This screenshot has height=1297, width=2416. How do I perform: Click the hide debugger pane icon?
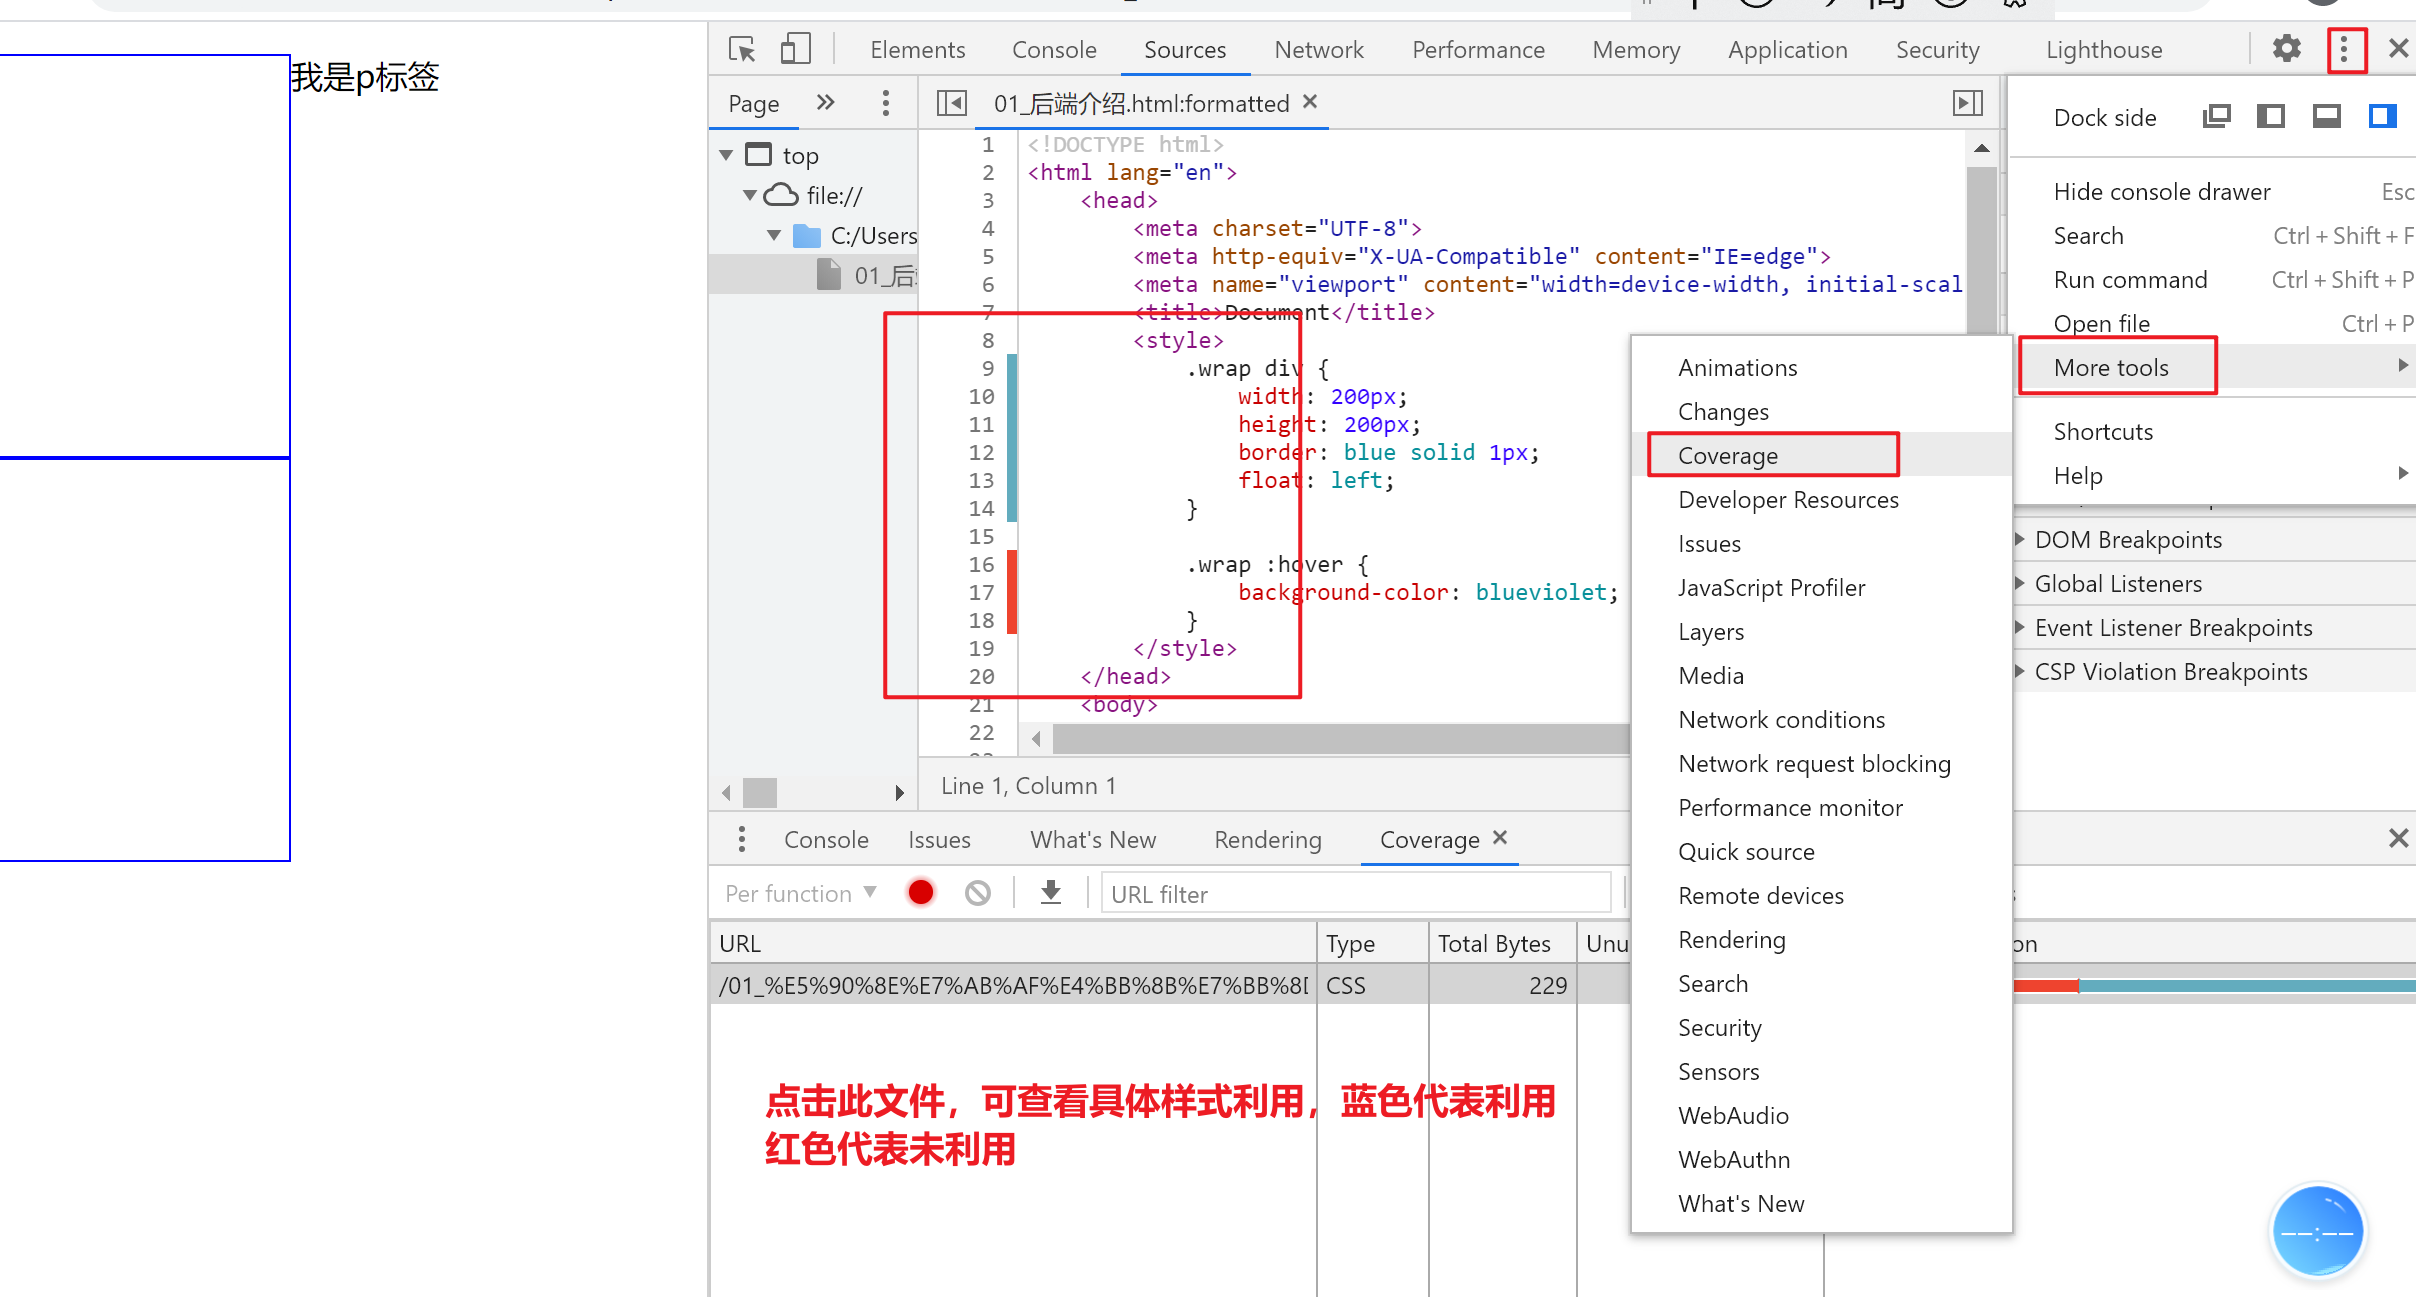1967,103
